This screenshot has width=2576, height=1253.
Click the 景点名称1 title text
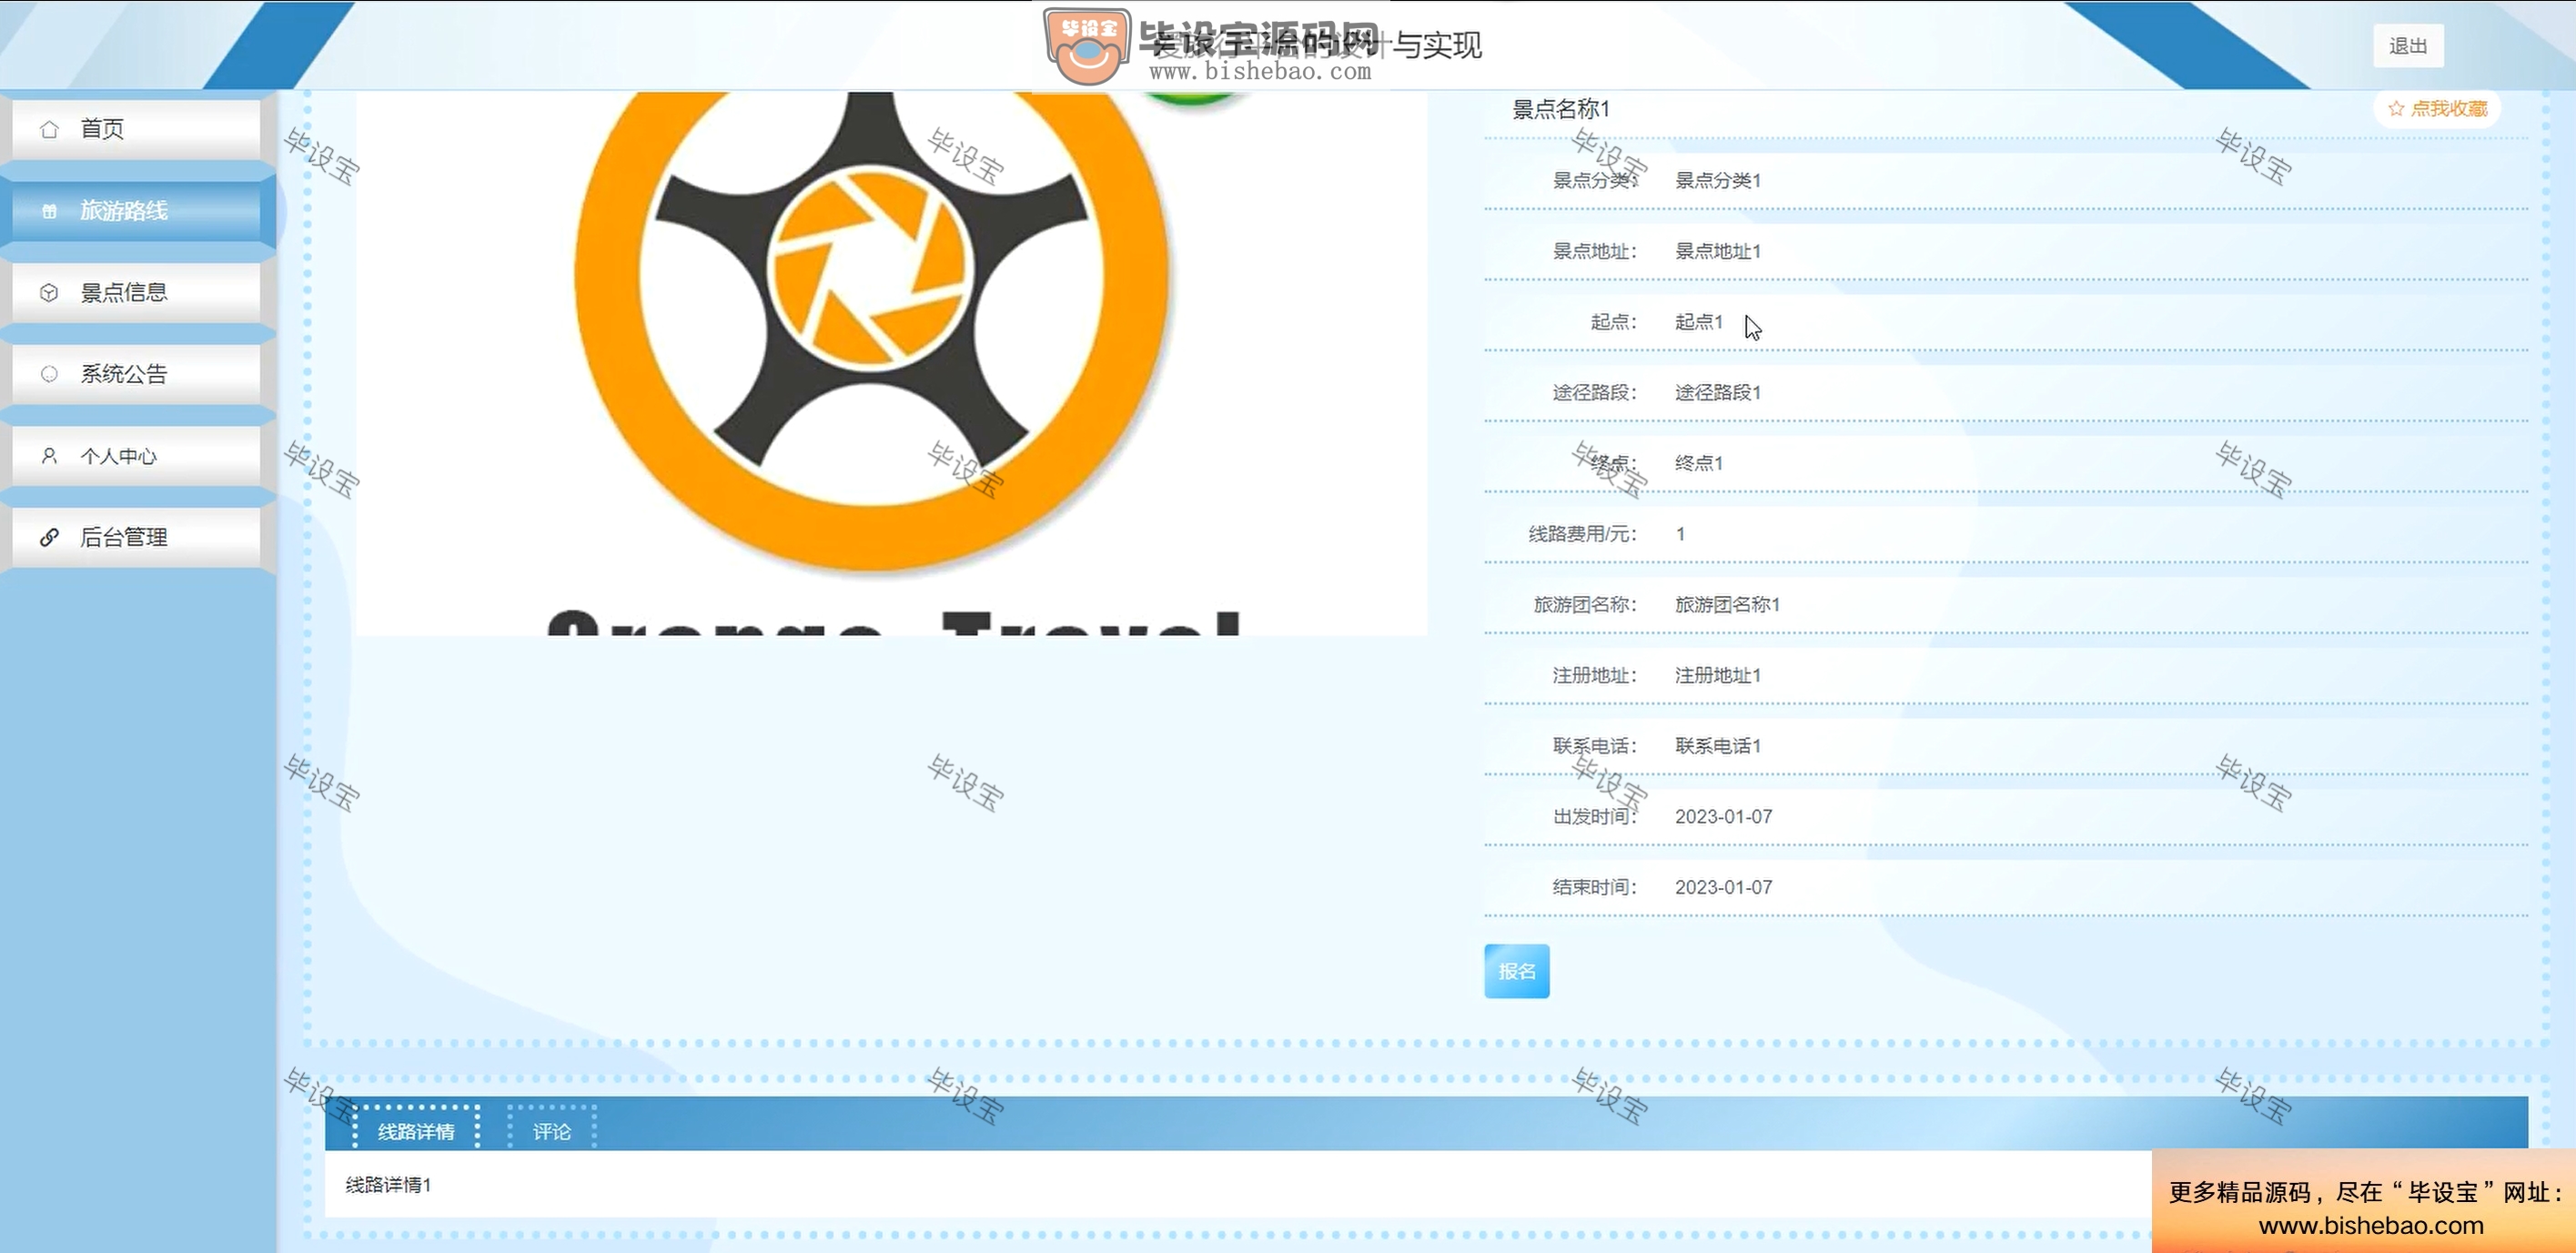(1560, 109)
